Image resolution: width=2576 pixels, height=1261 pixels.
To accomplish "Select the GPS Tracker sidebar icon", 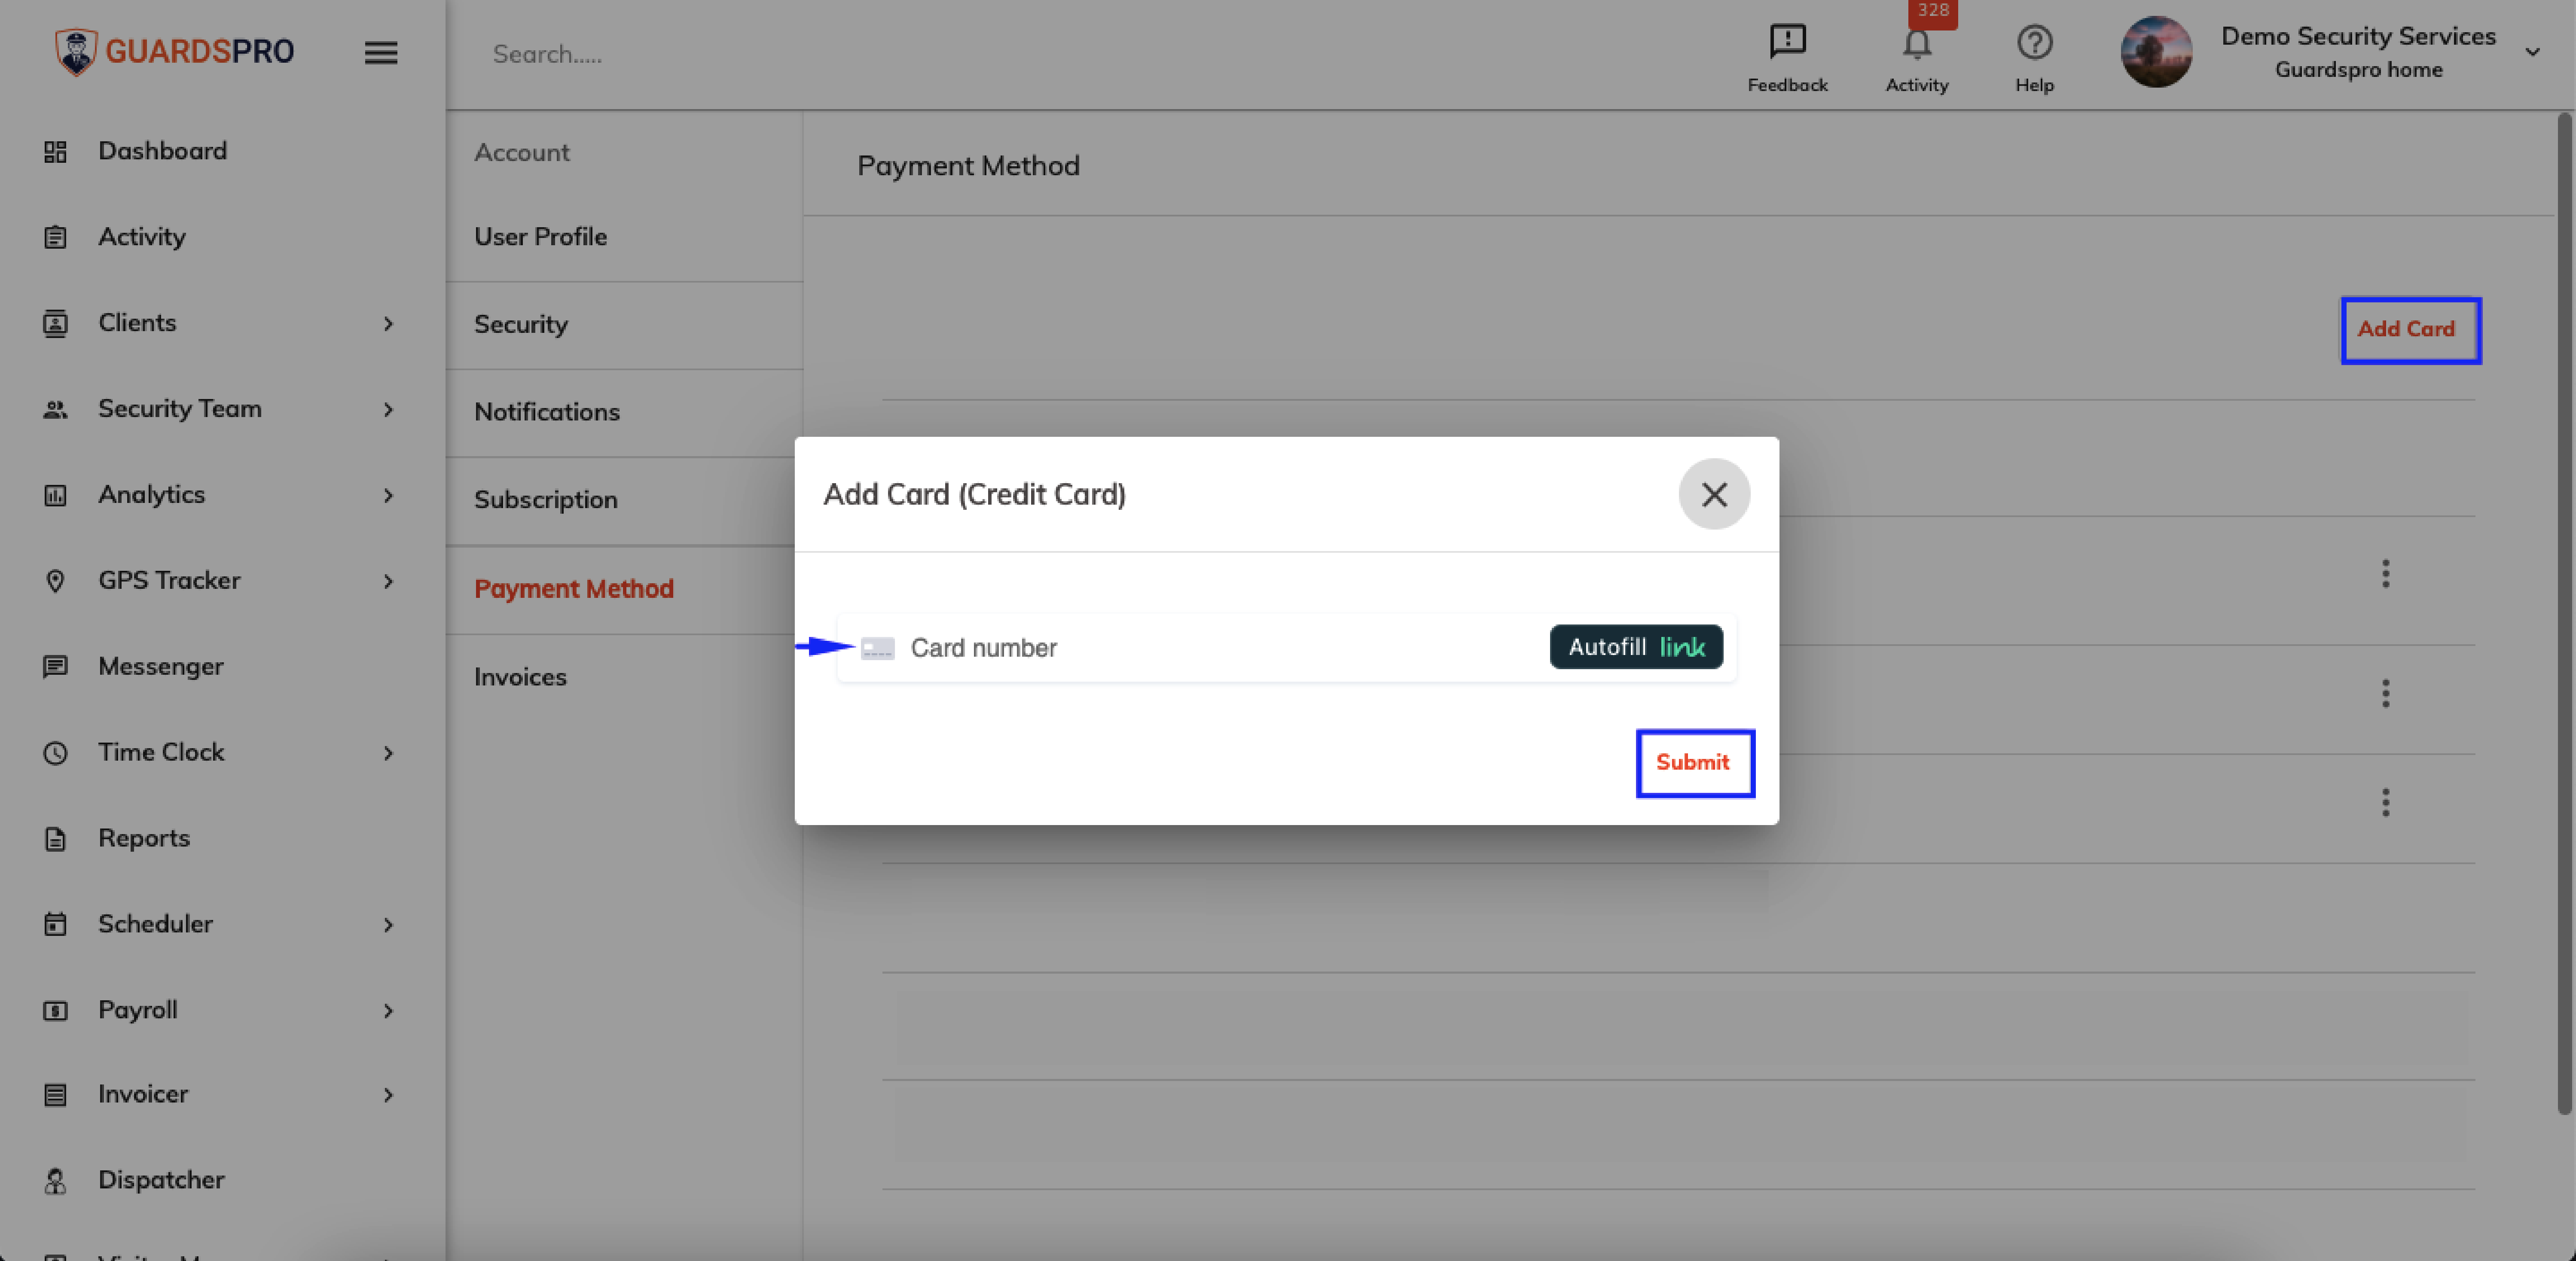I will tap(55, 580).
